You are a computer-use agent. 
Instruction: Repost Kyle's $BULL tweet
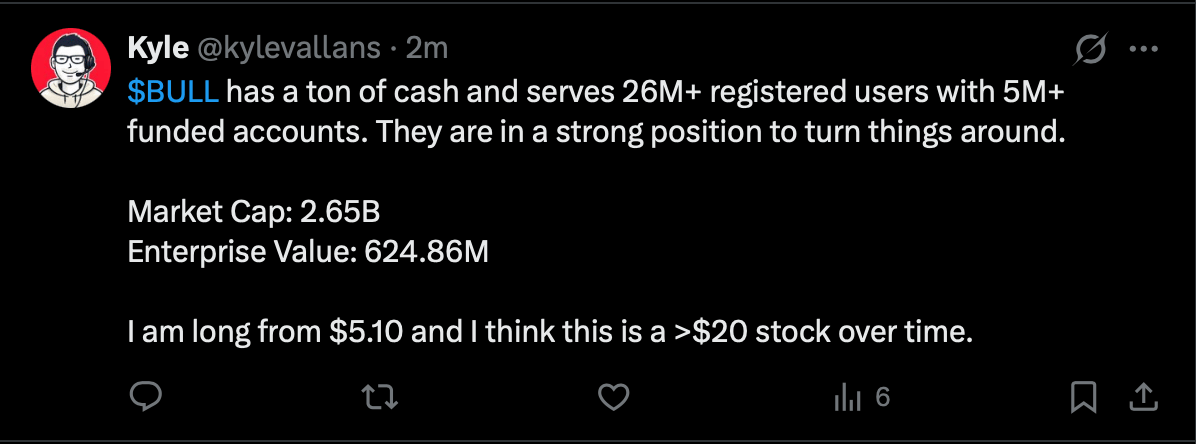tap(380, 397)
